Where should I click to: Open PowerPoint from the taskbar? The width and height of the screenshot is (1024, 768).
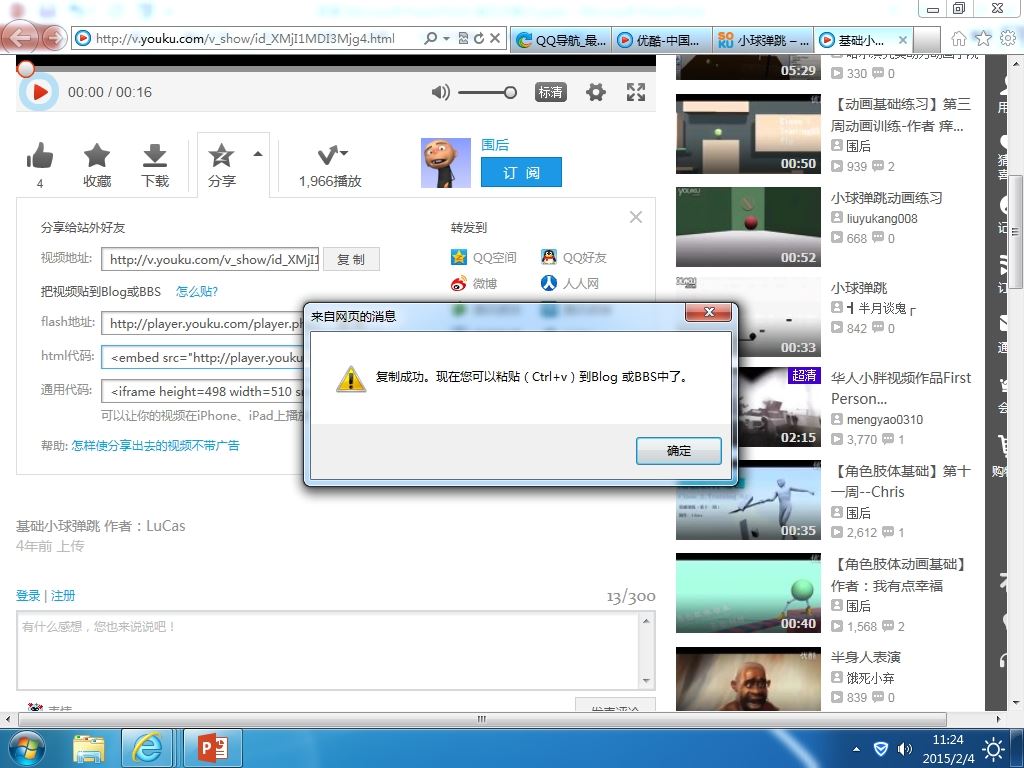click(213, 748)
